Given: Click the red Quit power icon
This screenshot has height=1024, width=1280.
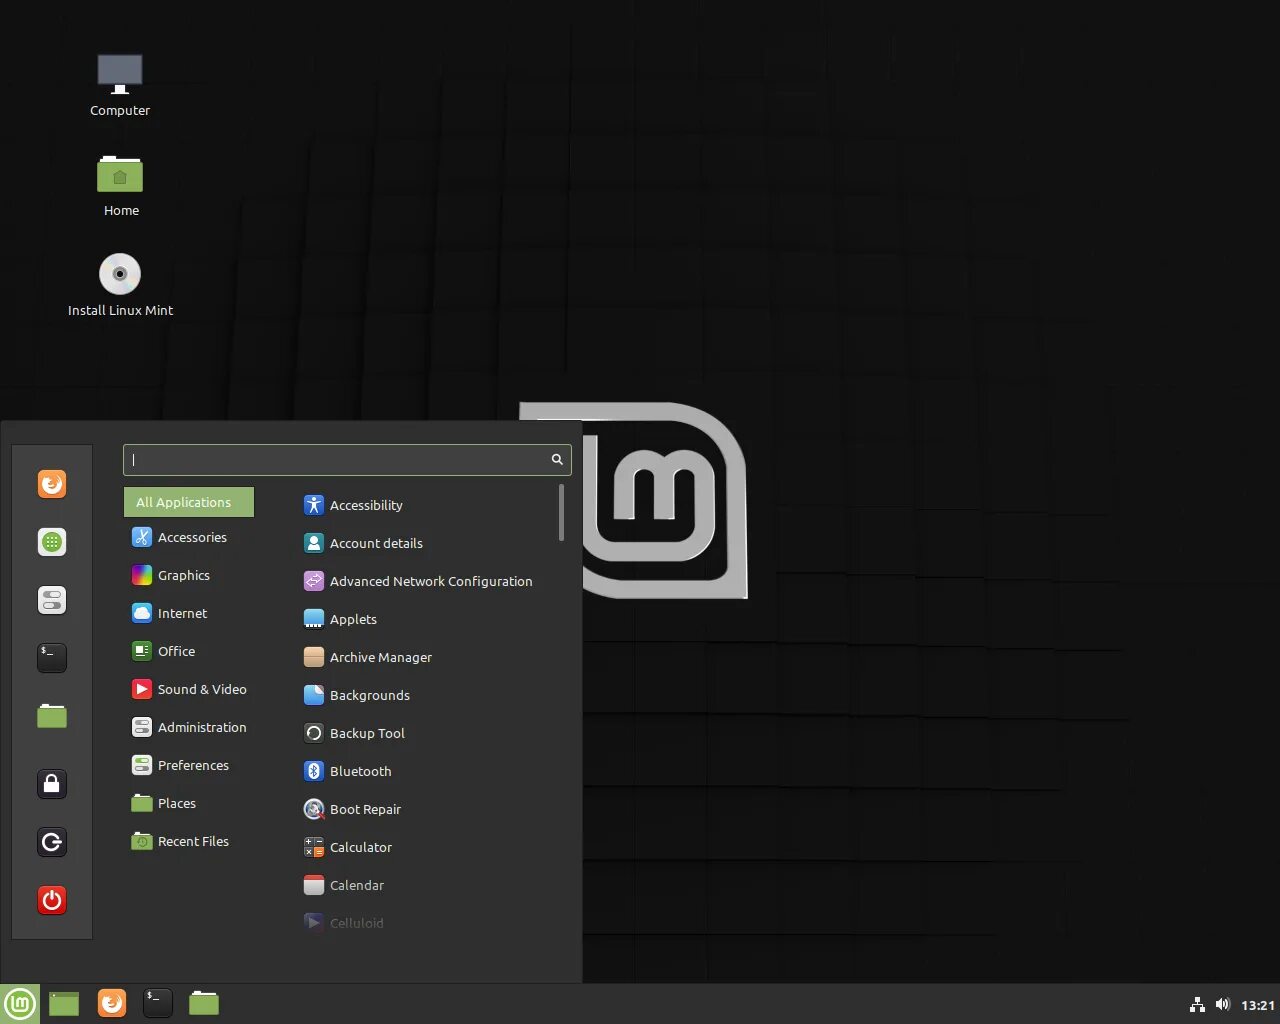Looking at the screenshot, I should pos(52,900).
